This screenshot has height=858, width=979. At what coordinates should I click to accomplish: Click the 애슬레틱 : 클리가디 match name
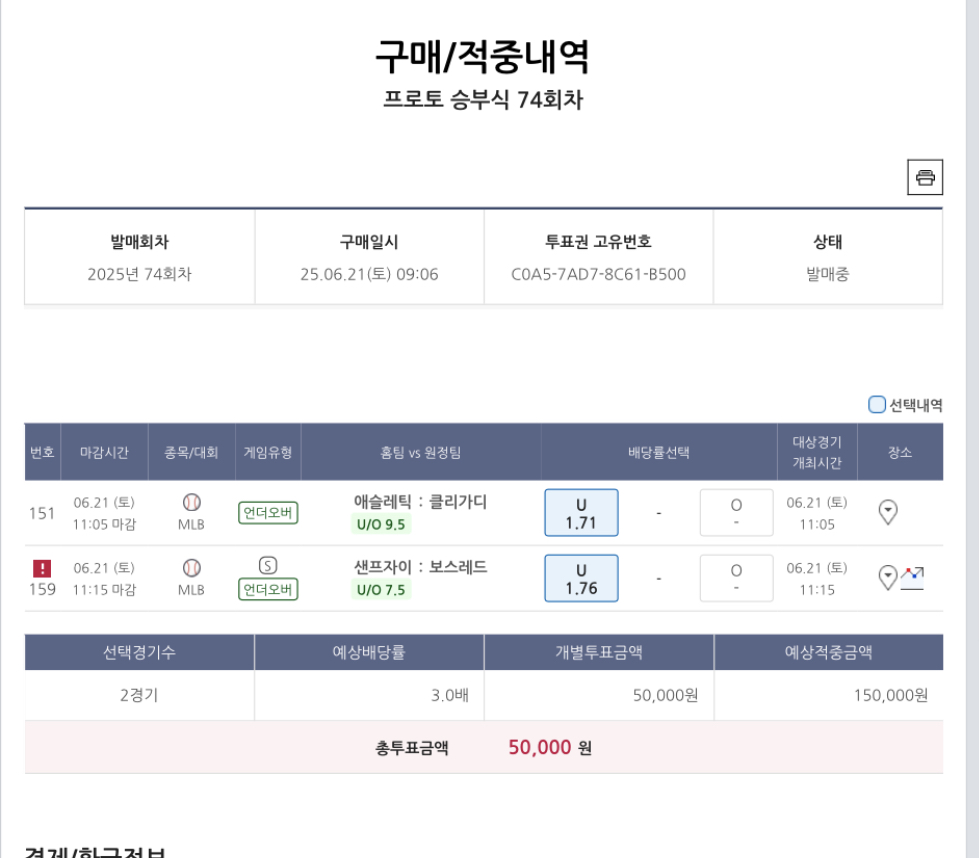click(420, 501)
